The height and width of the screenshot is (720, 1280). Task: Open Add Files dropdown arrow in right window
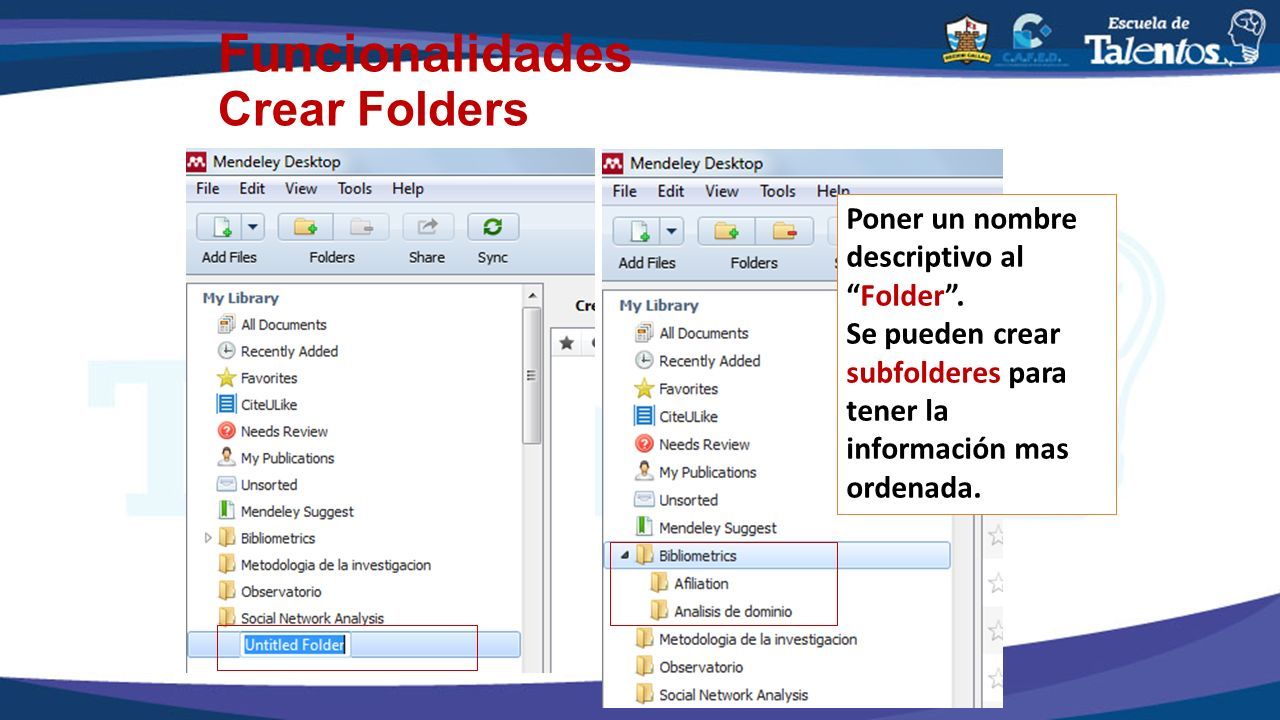tap(671, 232)
